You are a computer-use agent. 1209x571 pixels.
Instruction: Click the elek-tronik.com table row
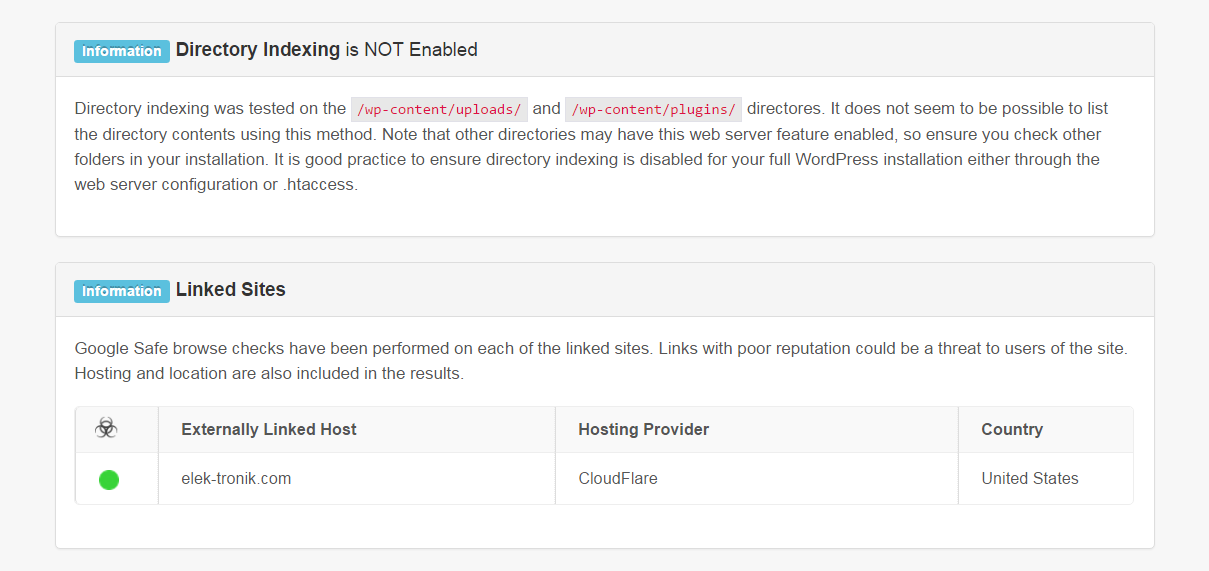pyautogui.click(x=604, y=479)
